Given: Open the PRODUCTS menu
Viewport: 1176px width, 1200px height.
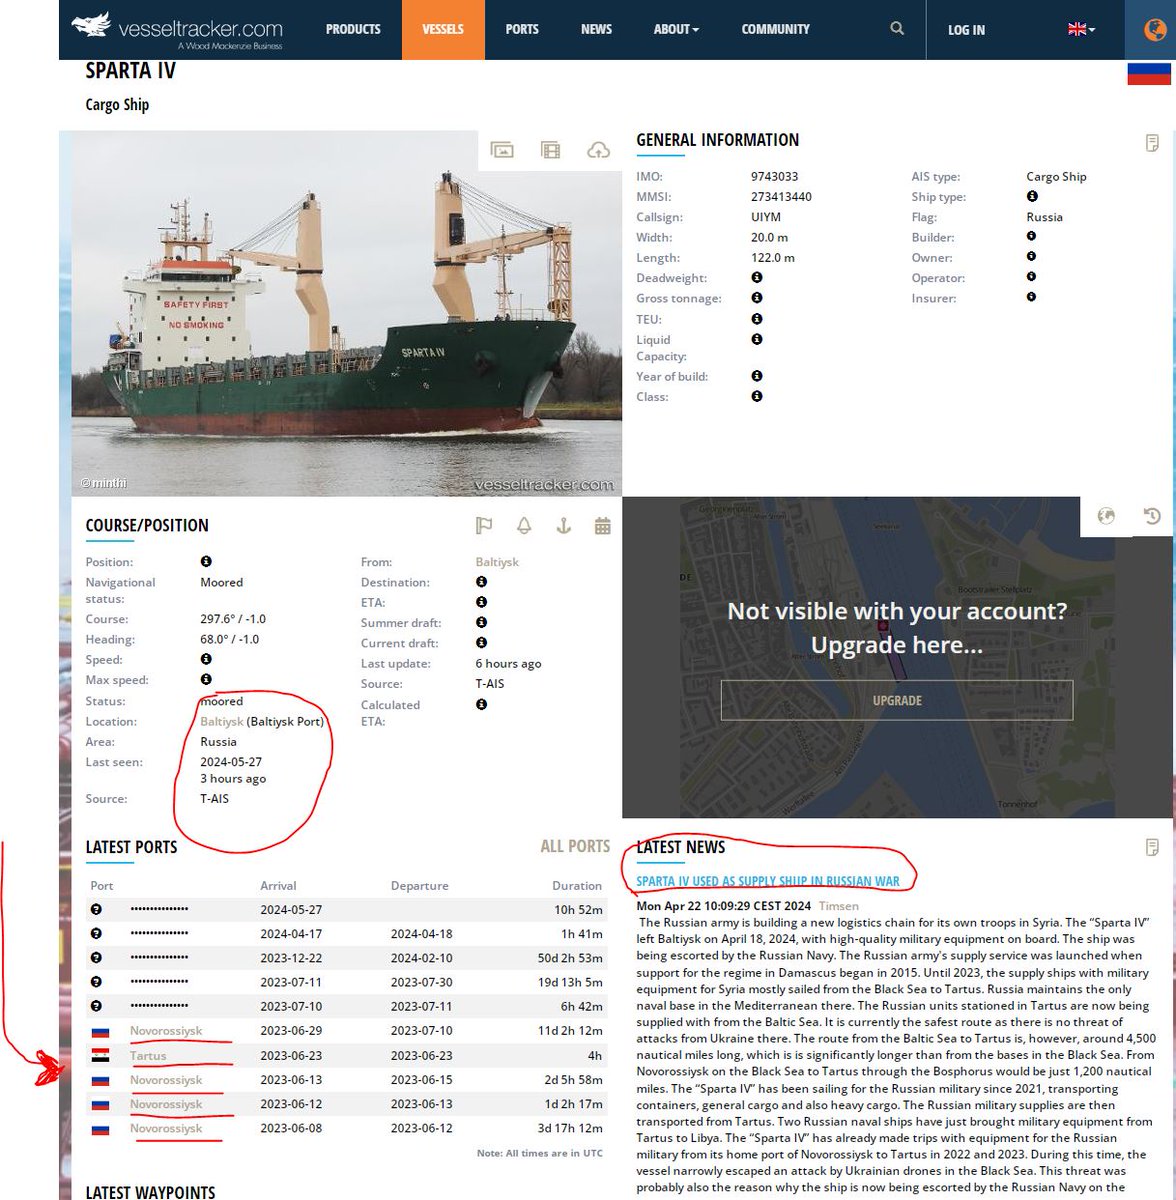Looking at the screenshot, I should pyautogui.click(x=353, y=29).
